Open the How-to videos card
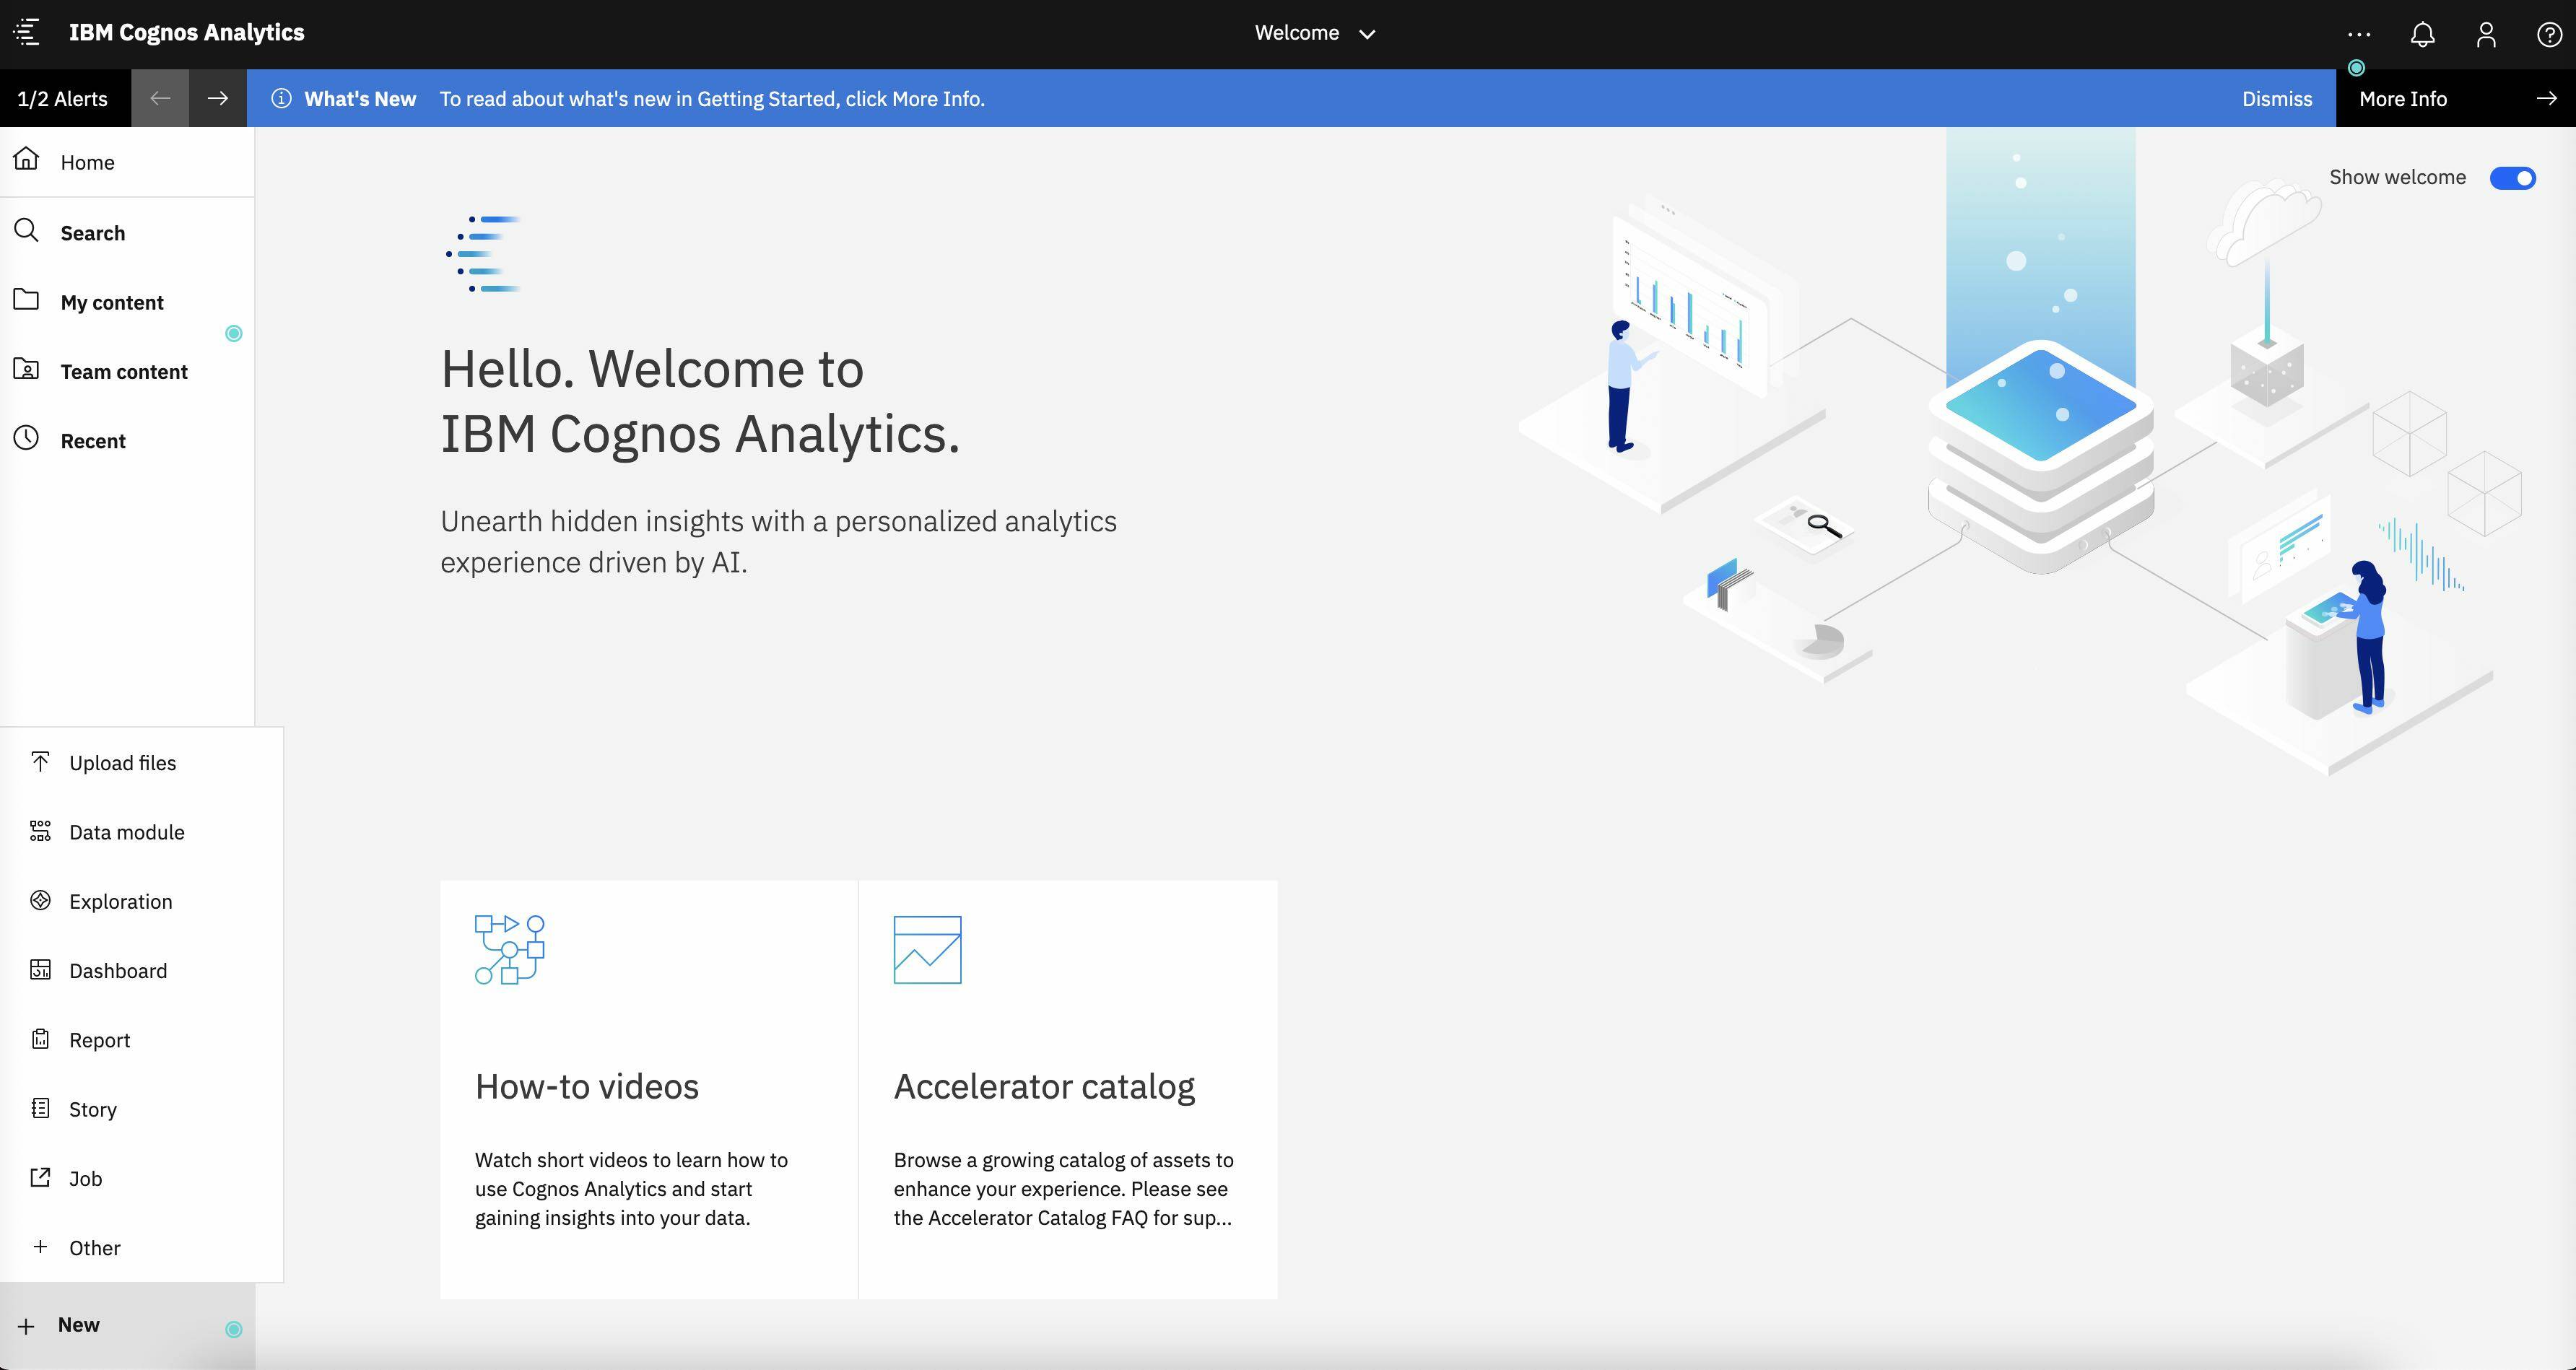 point(648,1089)
